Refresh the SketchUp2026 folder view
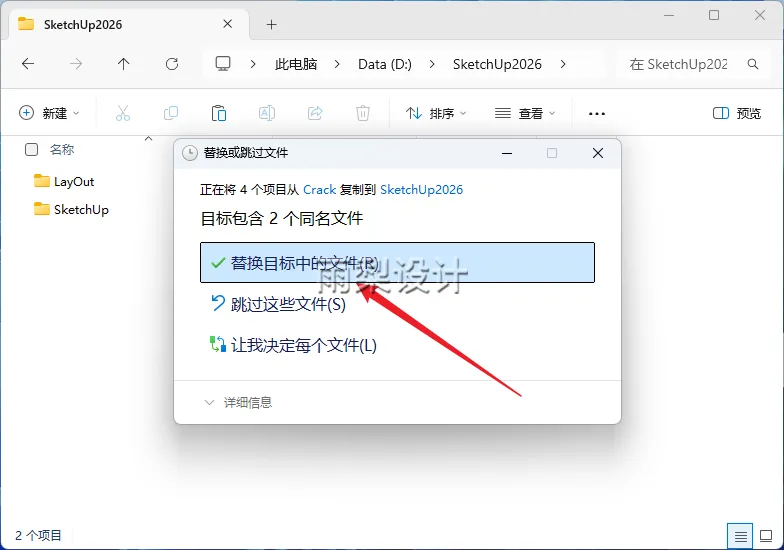 point(172,64)
